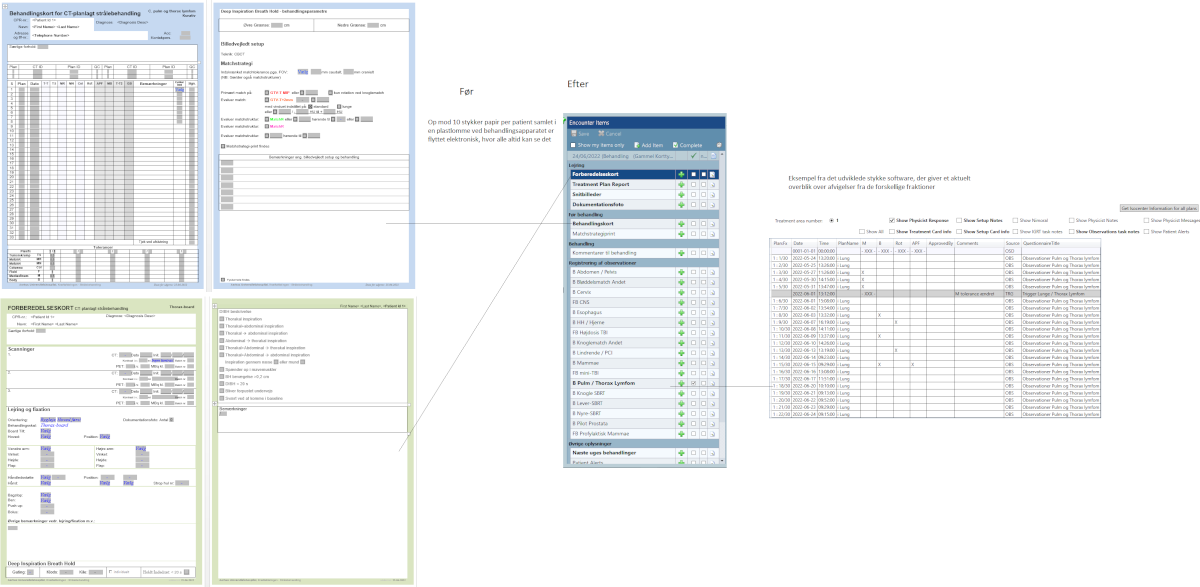Click the green plus for B Cervix
1200x587 pixels.
click(x=681, y=292)
